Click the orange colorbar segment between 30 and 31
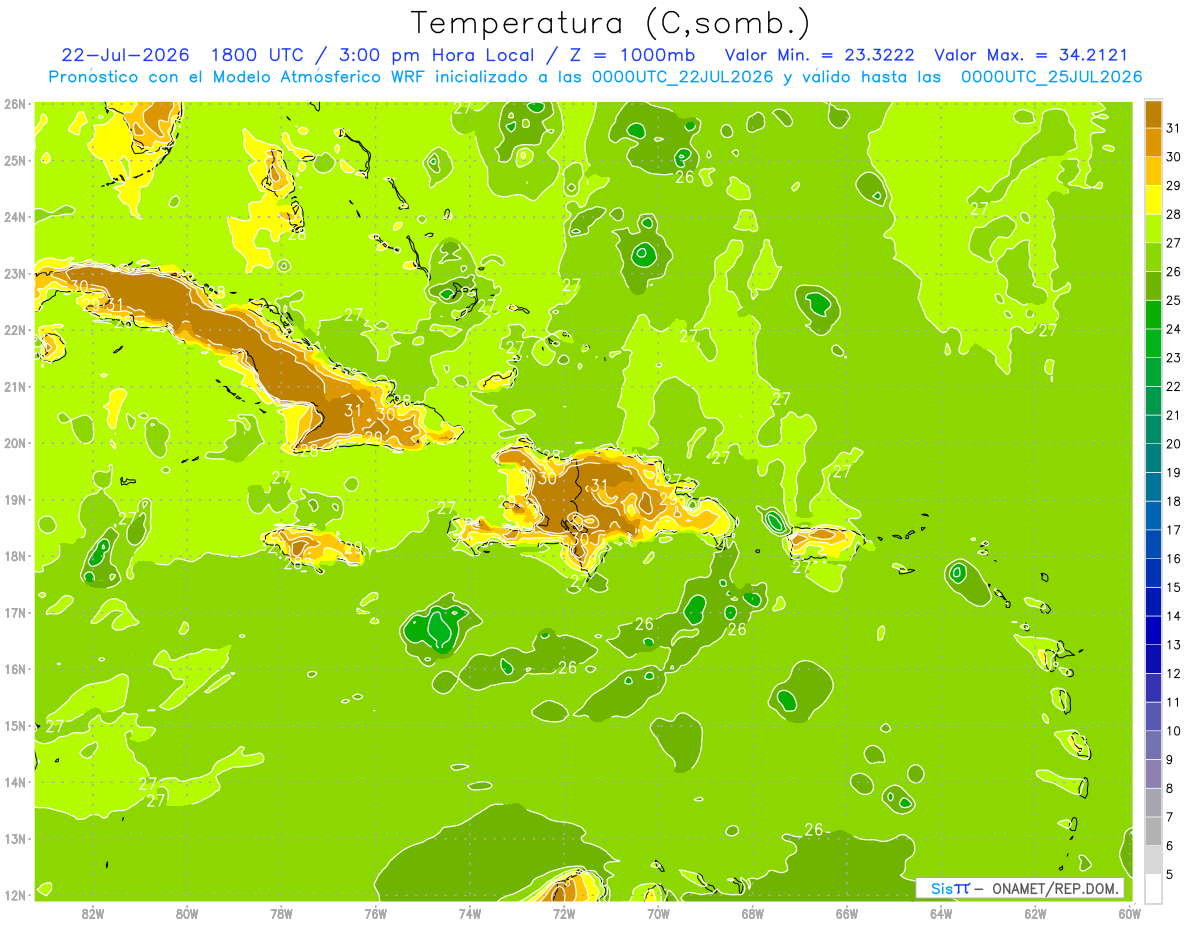The image size is (1200, 927). [1154, 142]
